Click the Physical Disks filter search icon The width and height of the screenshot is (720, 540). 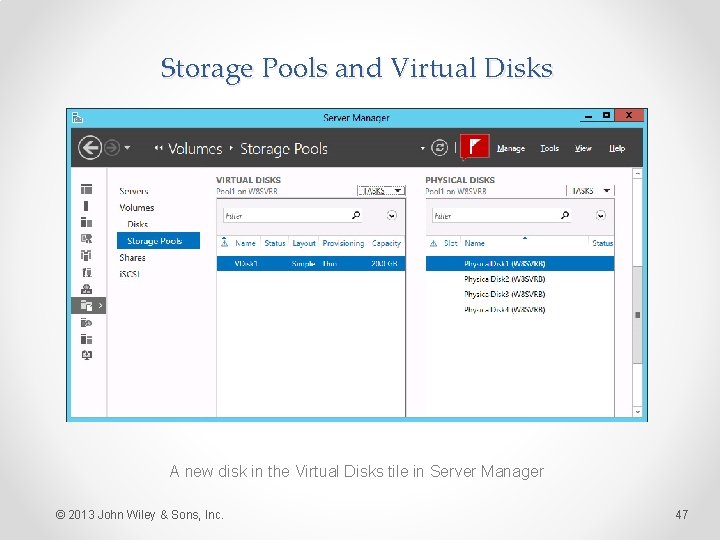pos(565,215)
